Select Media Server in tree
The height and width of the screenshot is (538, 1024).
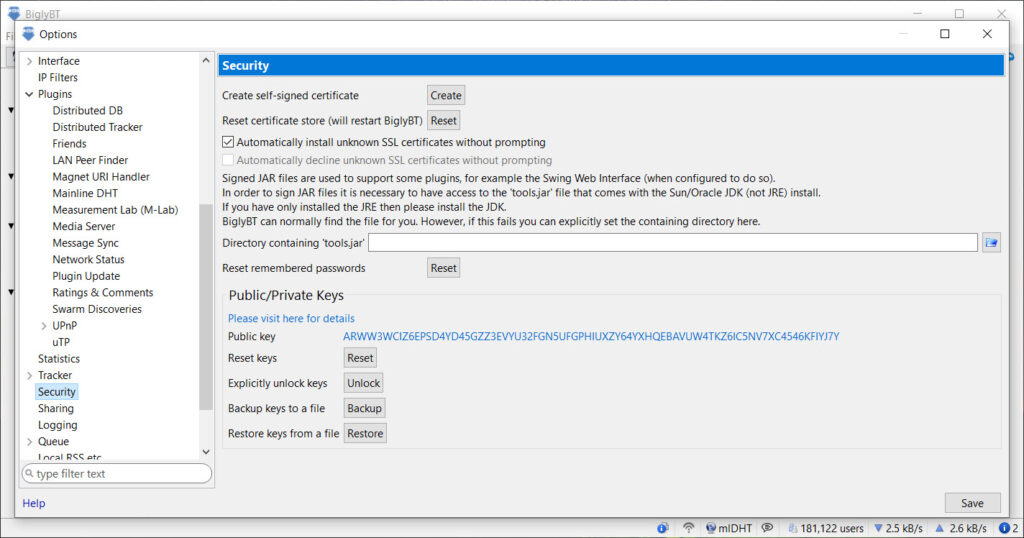pyautogui.click(x=84, y=226)
